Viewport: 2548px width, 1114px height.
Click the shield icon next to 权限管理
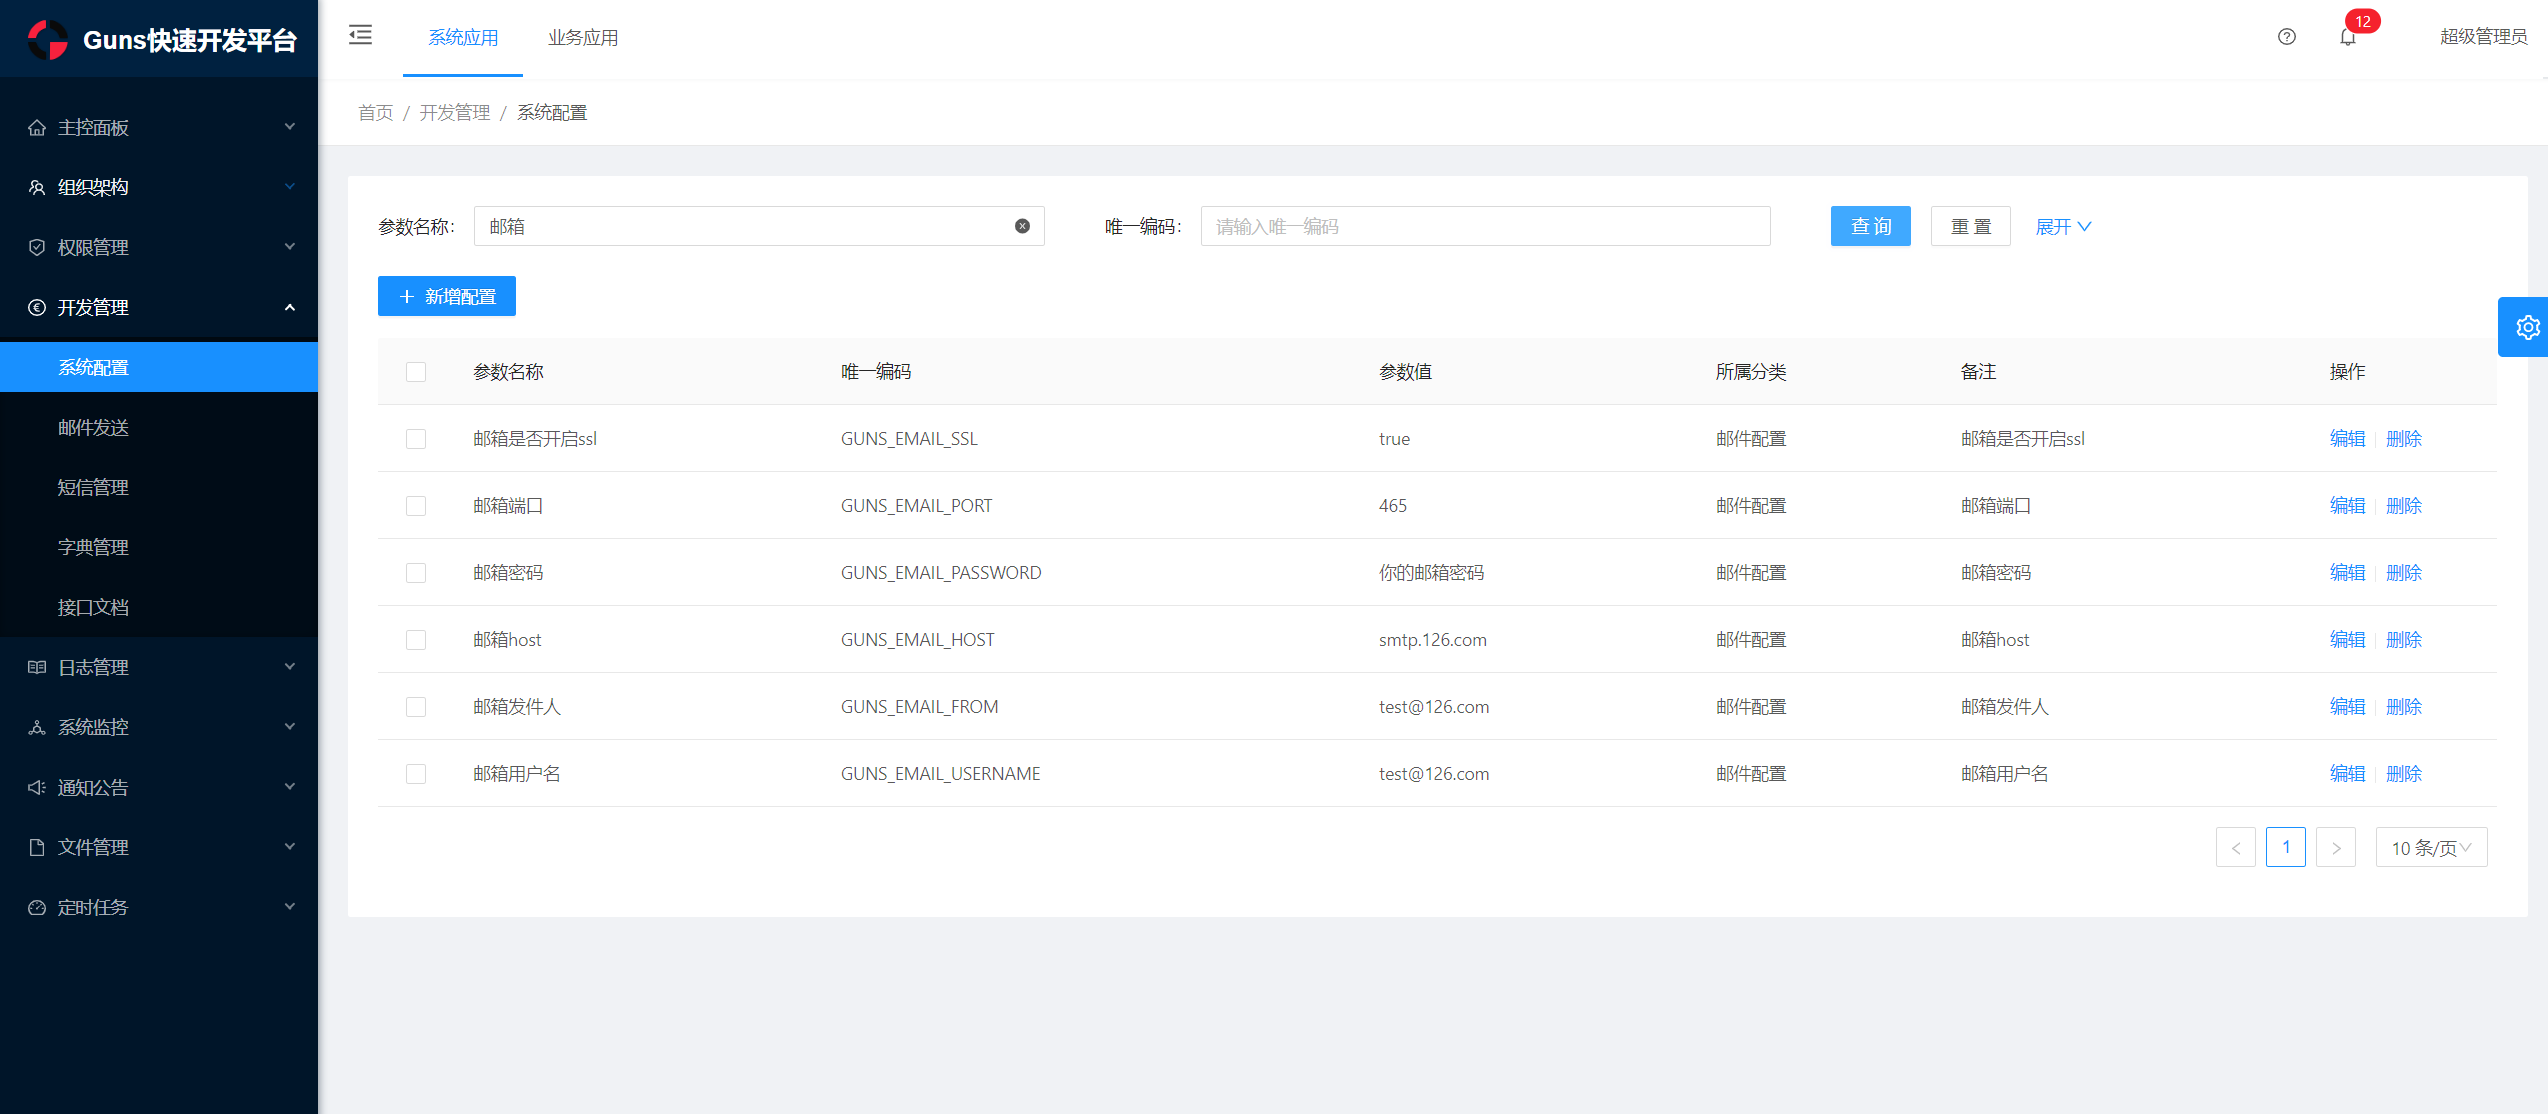click(37, 247)
